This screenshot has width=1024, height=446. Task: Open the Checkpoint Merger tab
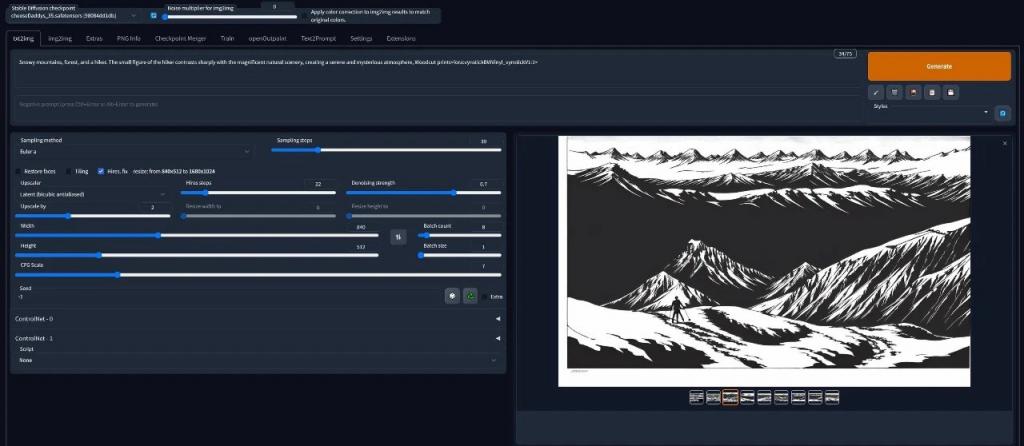[180, 38]
